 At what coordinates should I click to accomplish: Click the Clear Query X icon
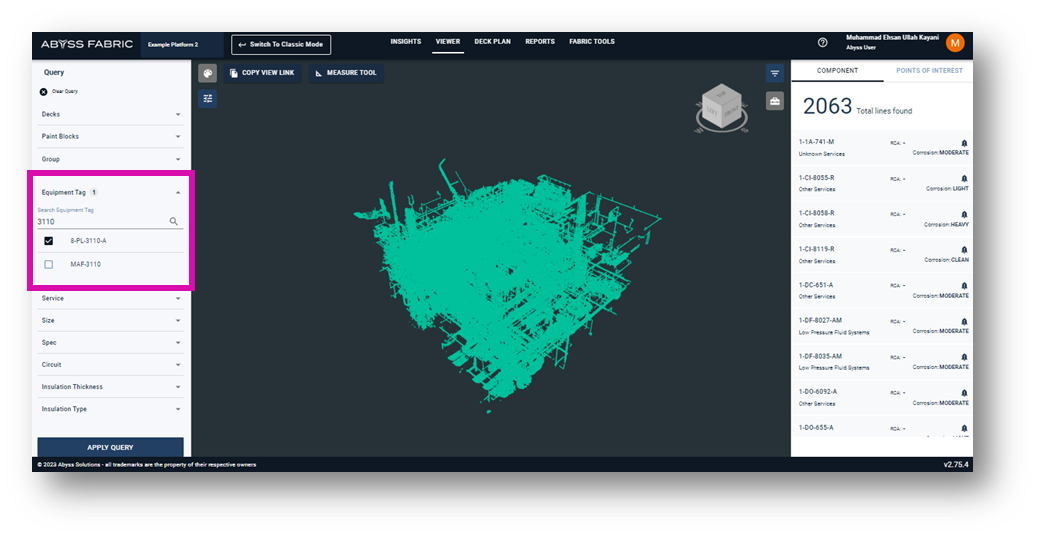(43, 91)
